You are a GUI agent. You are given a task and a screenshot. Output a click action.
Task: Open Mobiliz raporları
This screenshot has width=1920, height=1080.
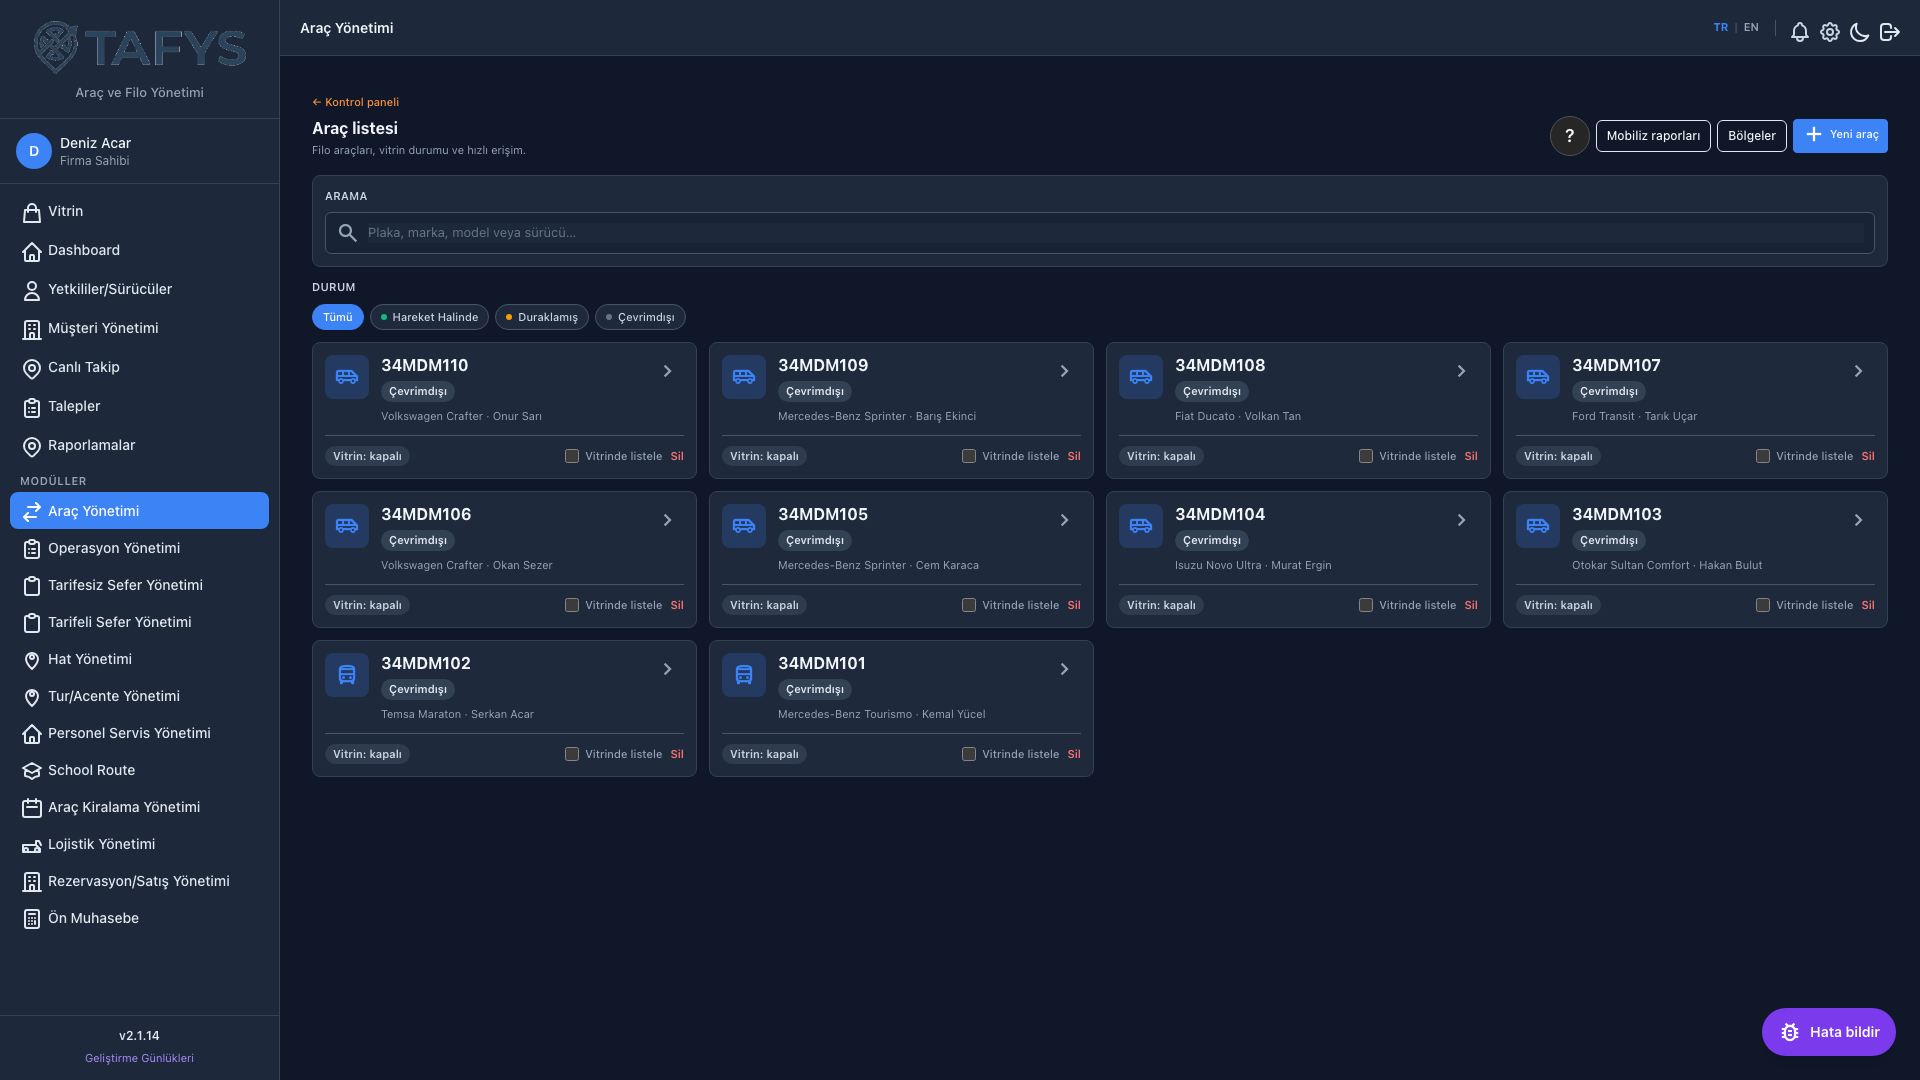tap(1653, 136)
